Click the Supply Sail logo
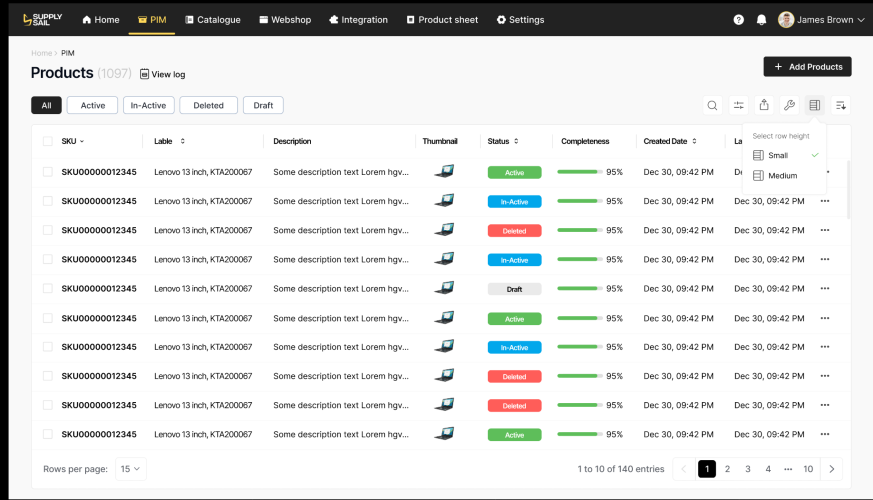Viewport: 873px width, 500px height. pyautogui.click(x=42, y=19)
